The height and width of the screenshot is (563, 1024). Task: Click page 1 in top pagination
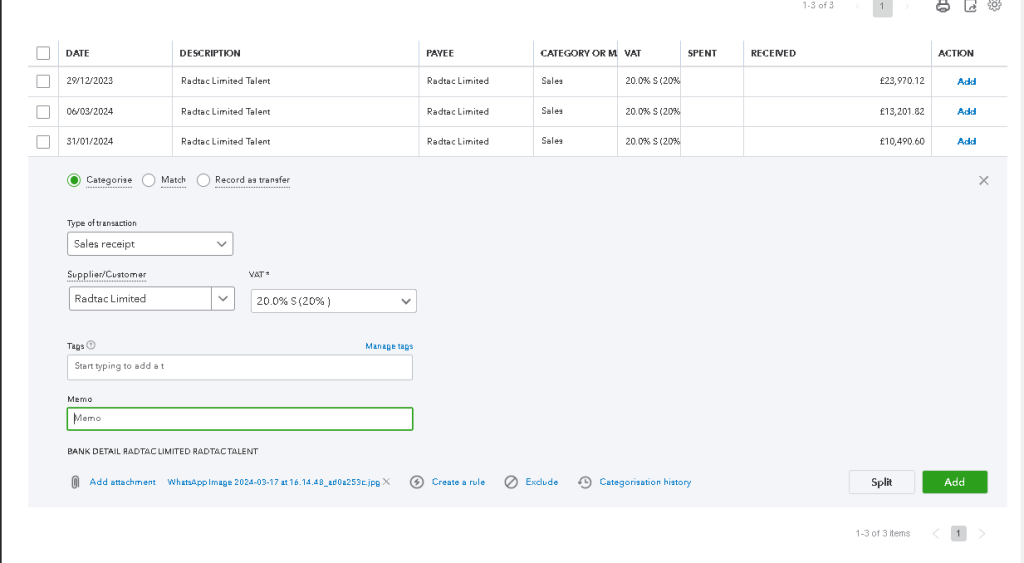882,7
